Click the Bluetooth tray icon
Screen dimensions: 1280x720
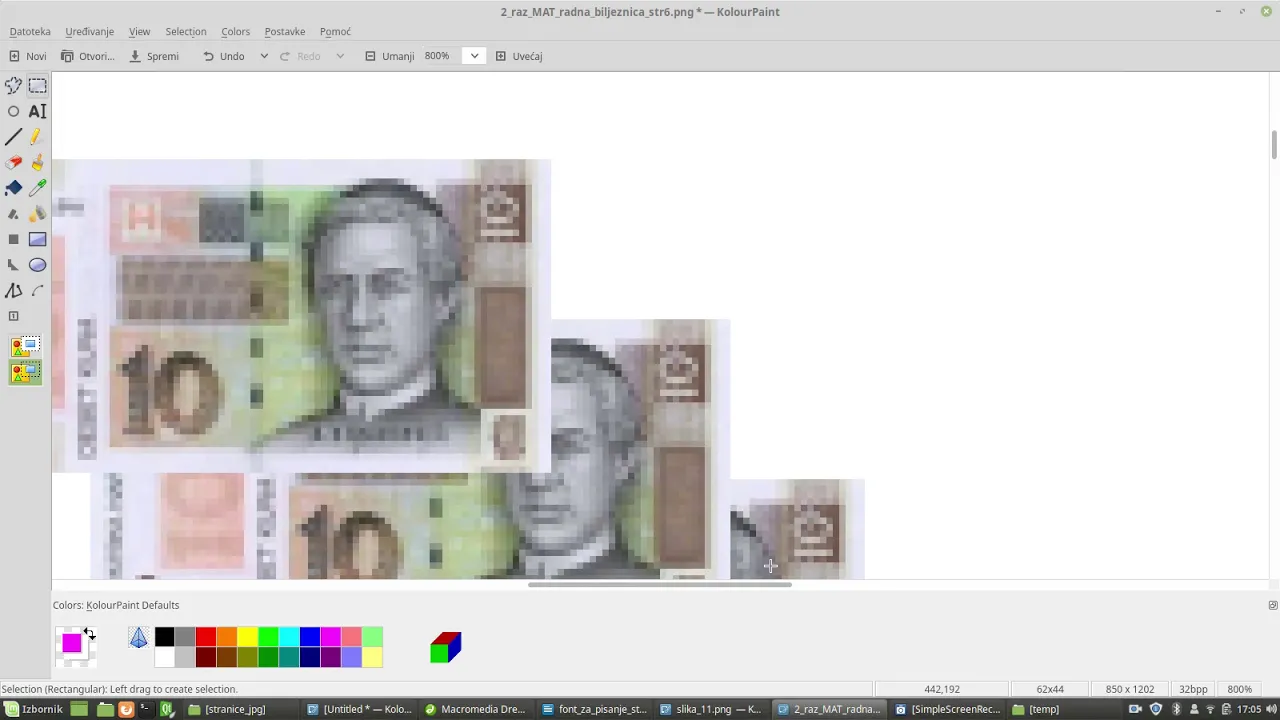click(x=1175, y=709)
